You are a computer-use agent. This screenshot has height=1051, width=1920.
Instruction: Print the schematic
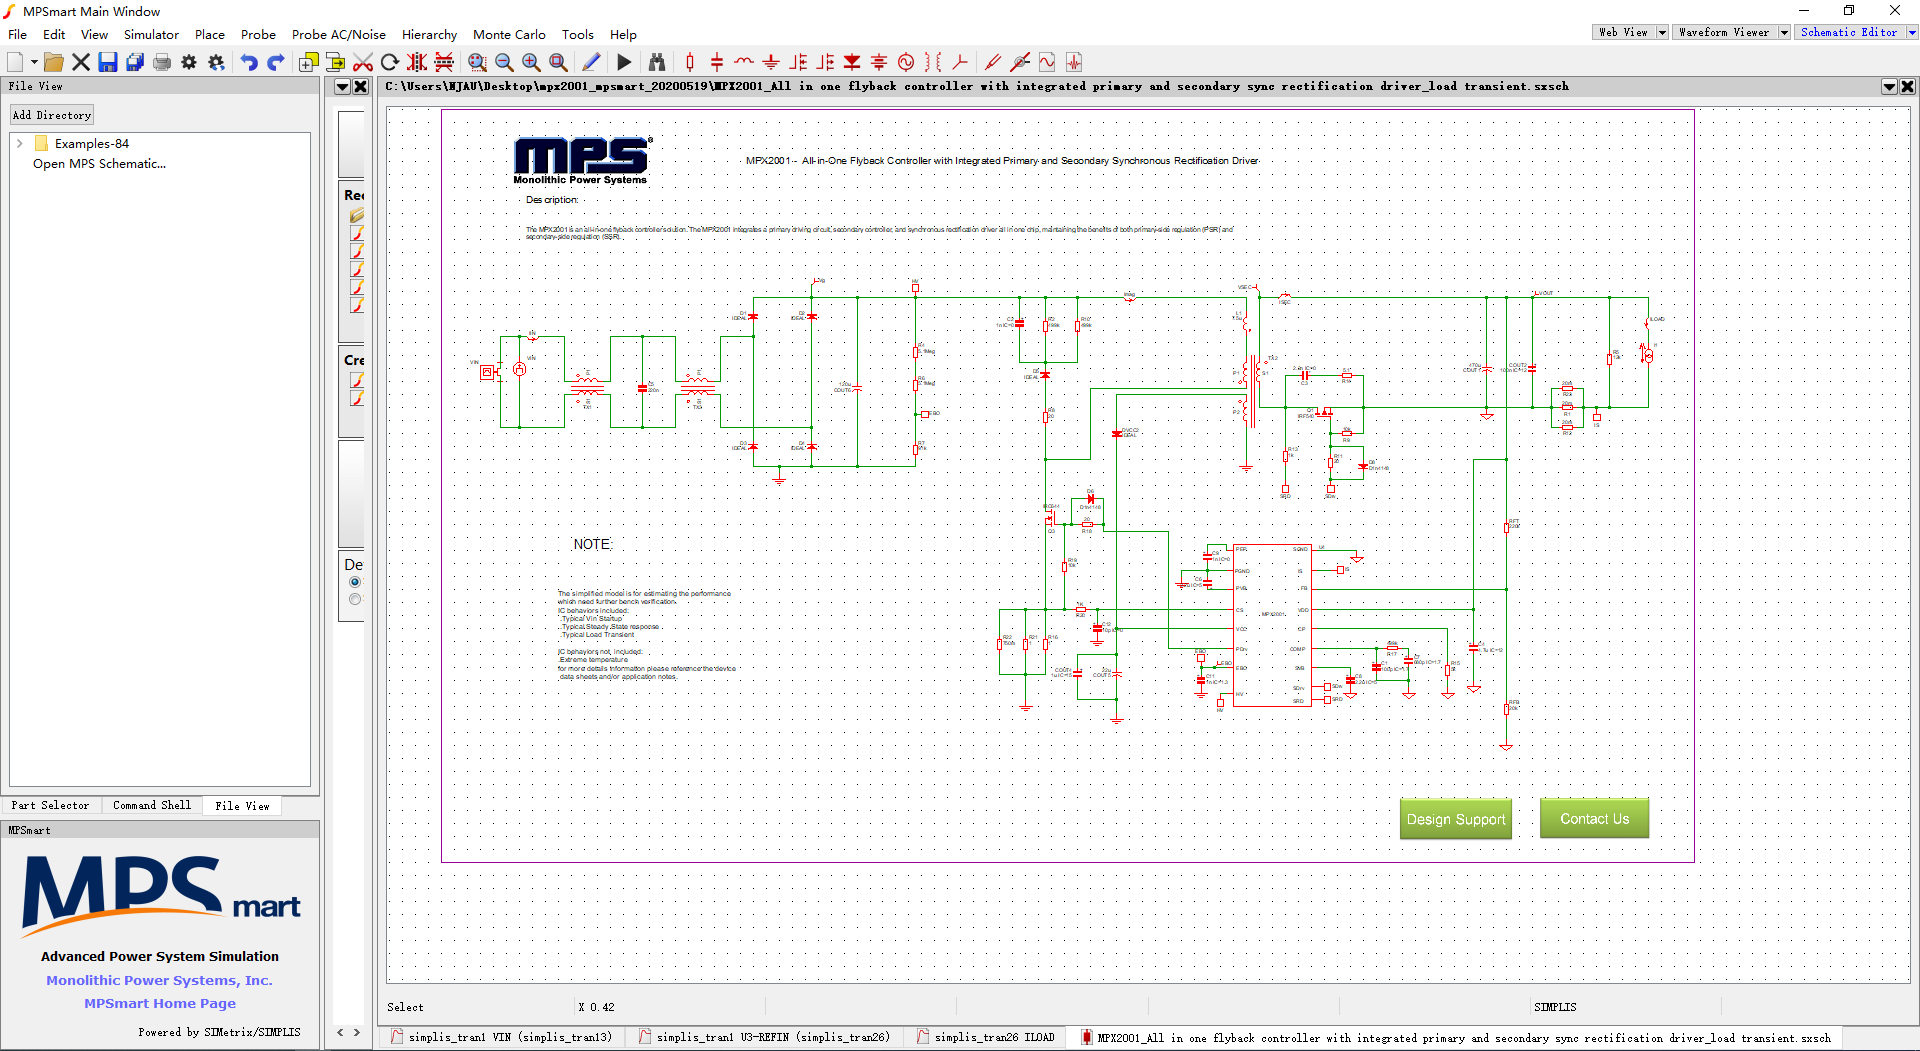point(162,62)
